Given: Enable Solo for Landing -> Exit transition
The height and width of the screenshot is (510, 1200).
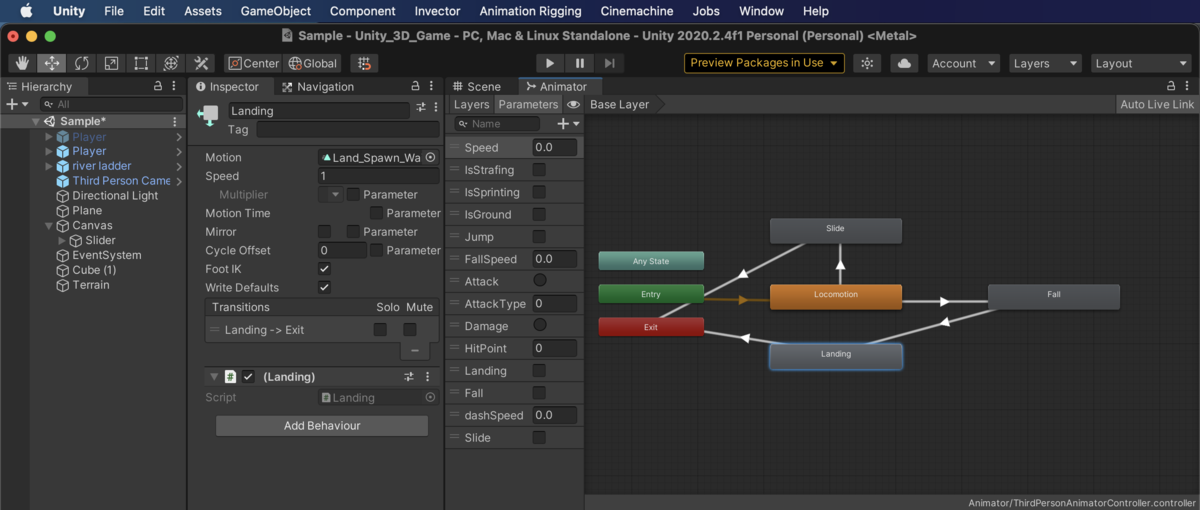Looking at the screenshot, I should [x=380, y=330].
